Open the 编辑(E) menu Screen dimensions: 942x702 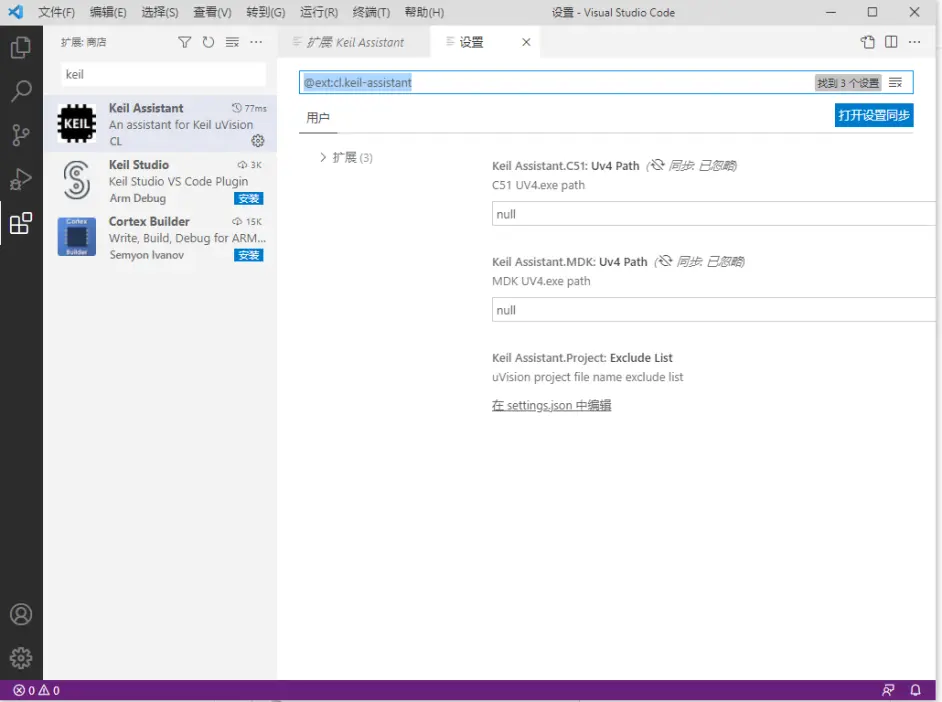coord(108,12)
